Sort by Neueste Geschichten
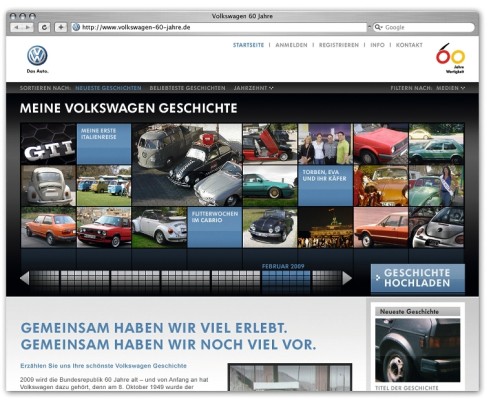Screen dimensions: 491x400 (x=108, y=88)
